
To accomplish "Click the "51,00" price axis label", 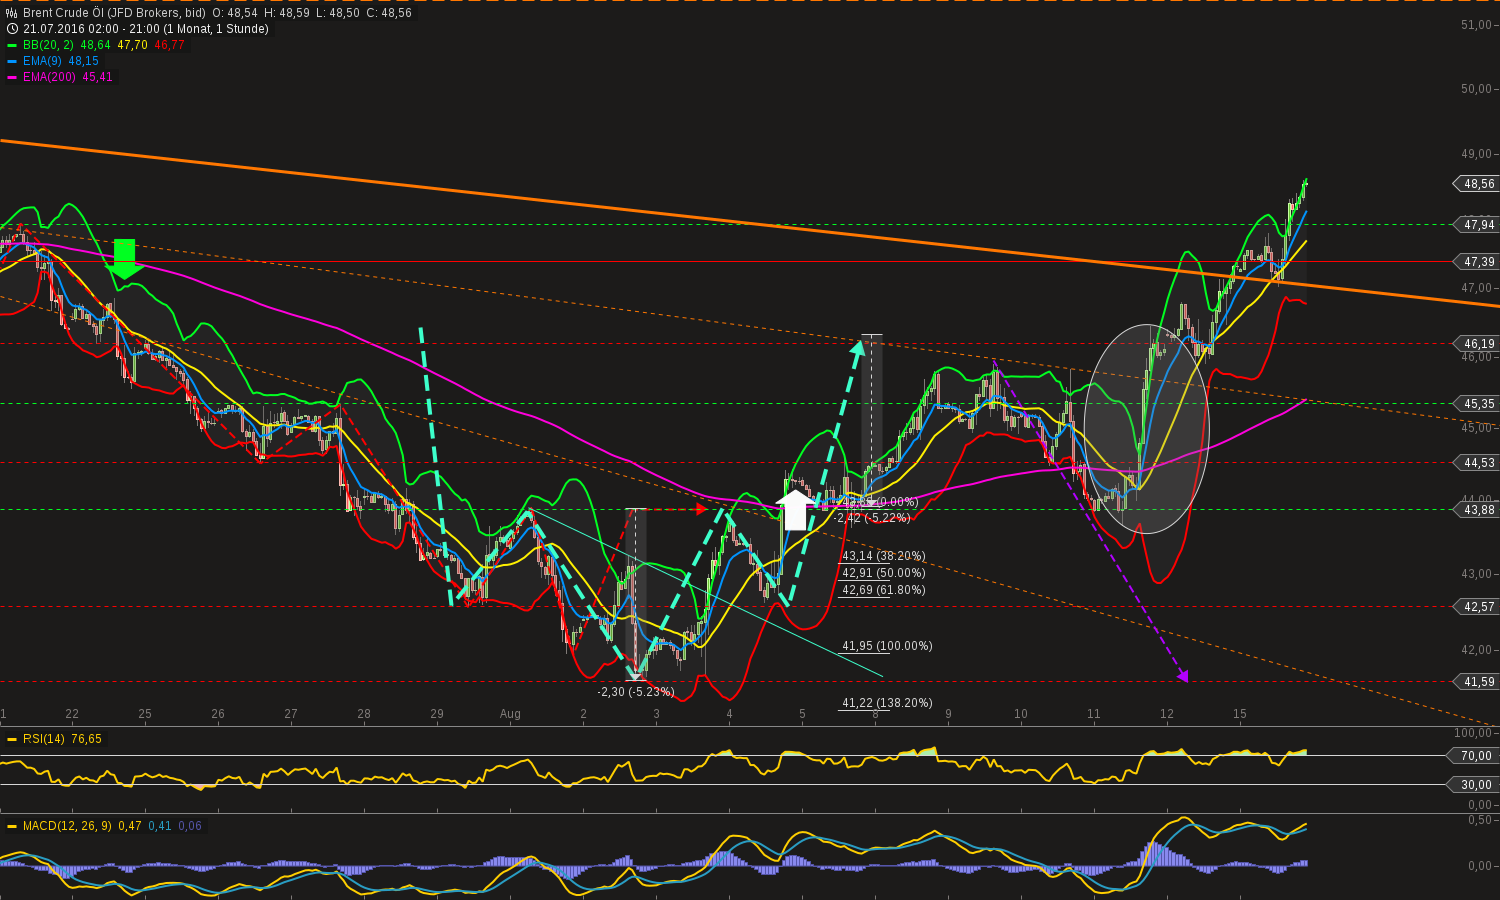I will click(x=1476, y=25).
